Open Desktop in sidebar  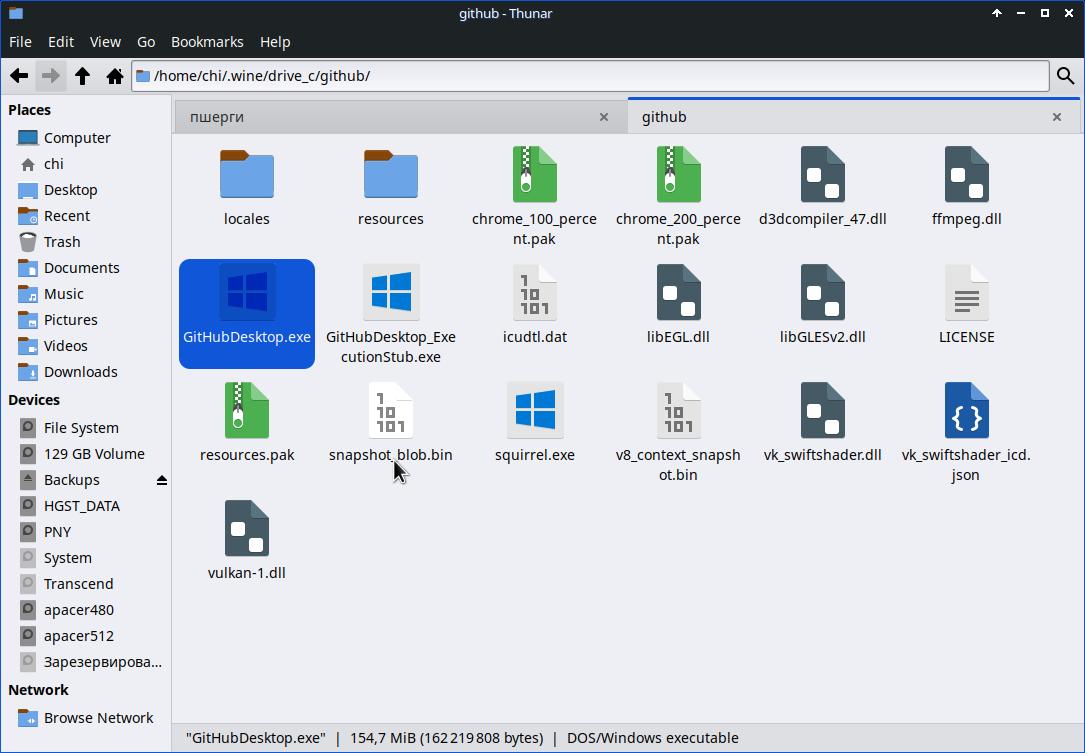[71, 190]
